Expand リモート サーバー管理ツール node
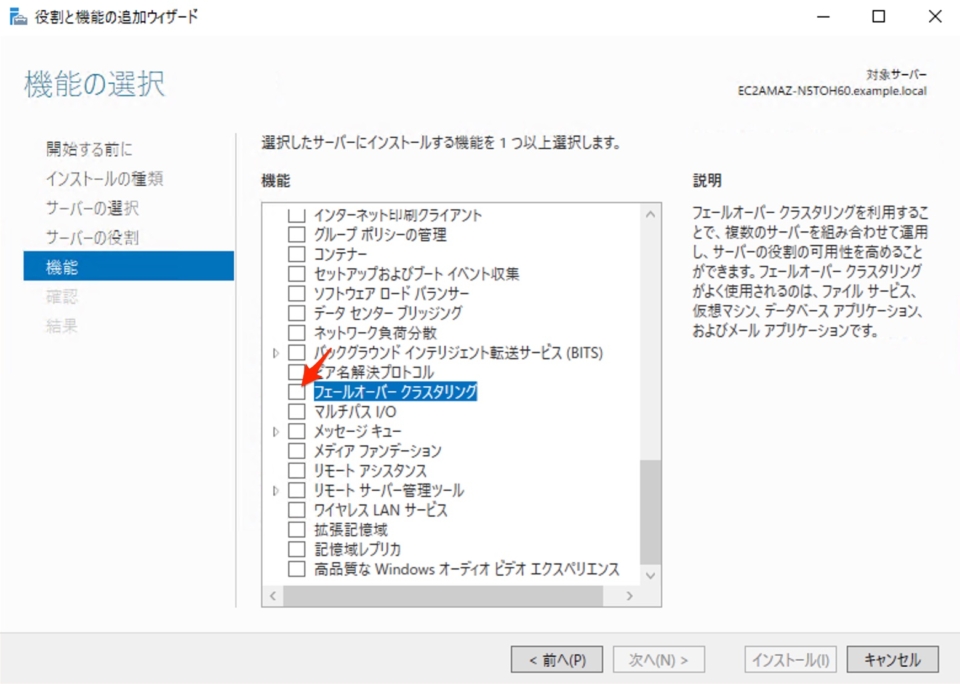This screenshot has height=684, width=960. pos(276,491)
